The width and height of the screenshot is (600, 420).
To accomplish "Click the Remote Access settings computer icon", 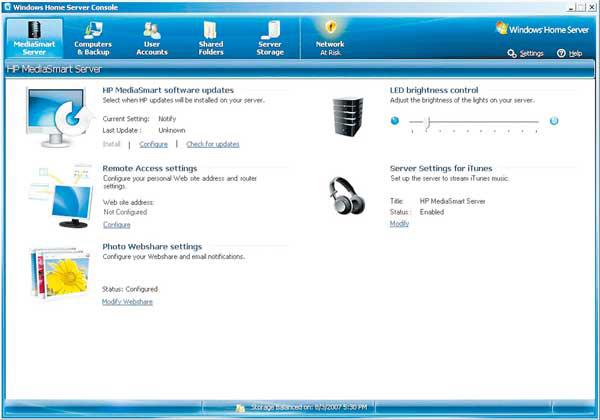I will pyautogui.click(x=57, y=197).
